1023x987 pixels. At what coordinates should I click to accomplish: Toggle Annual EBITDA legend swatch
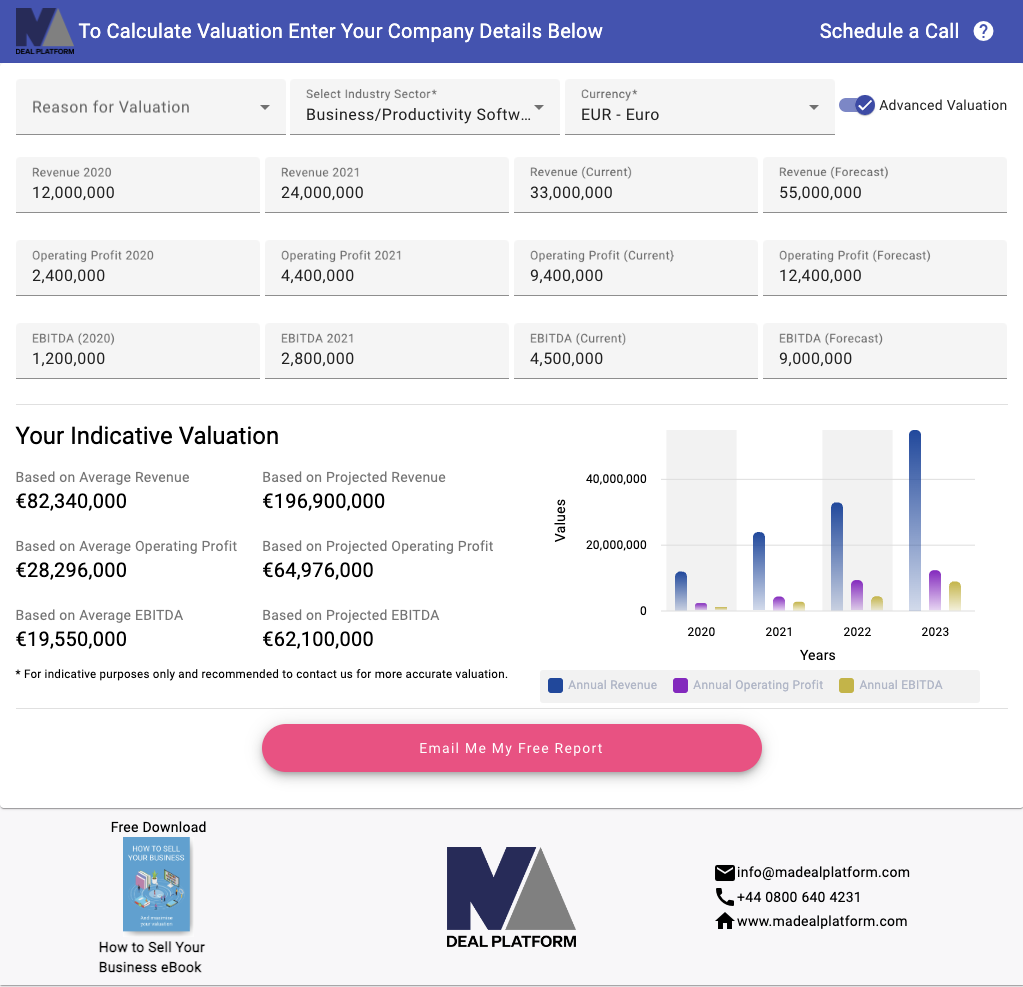(x=846, y=685)
